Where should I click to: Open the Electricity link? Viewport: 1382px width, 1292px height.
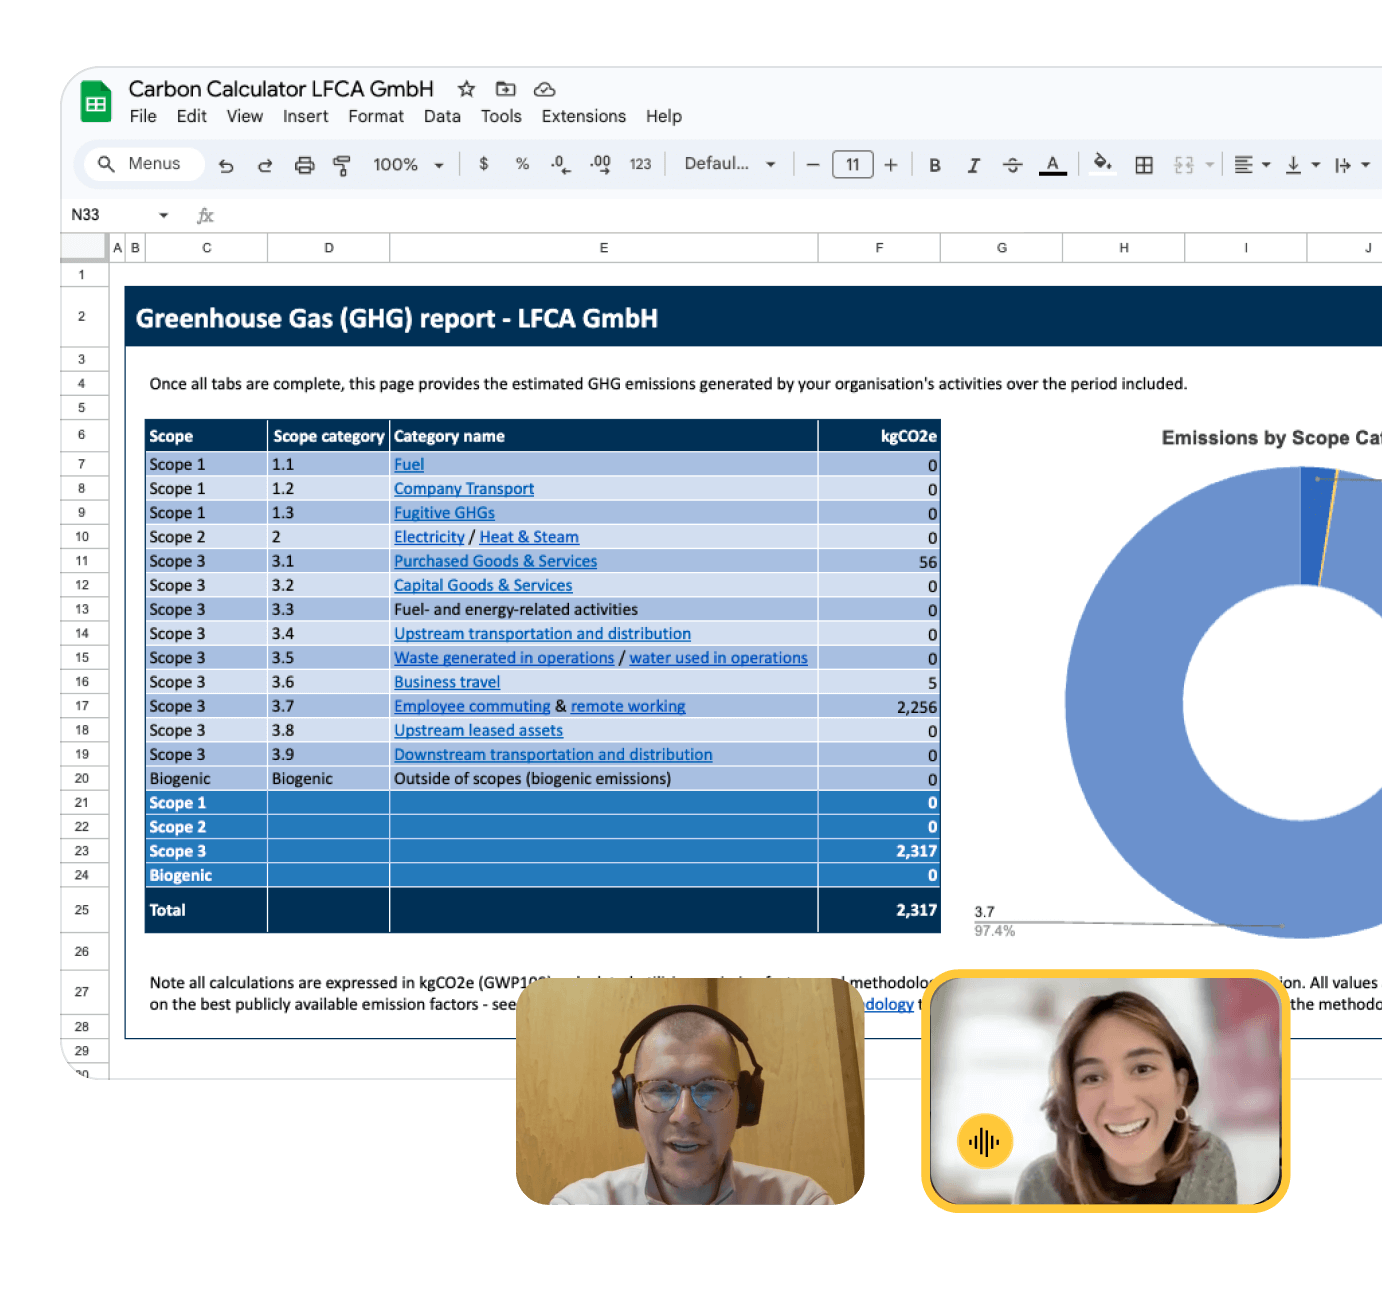[x=429, y=537]
